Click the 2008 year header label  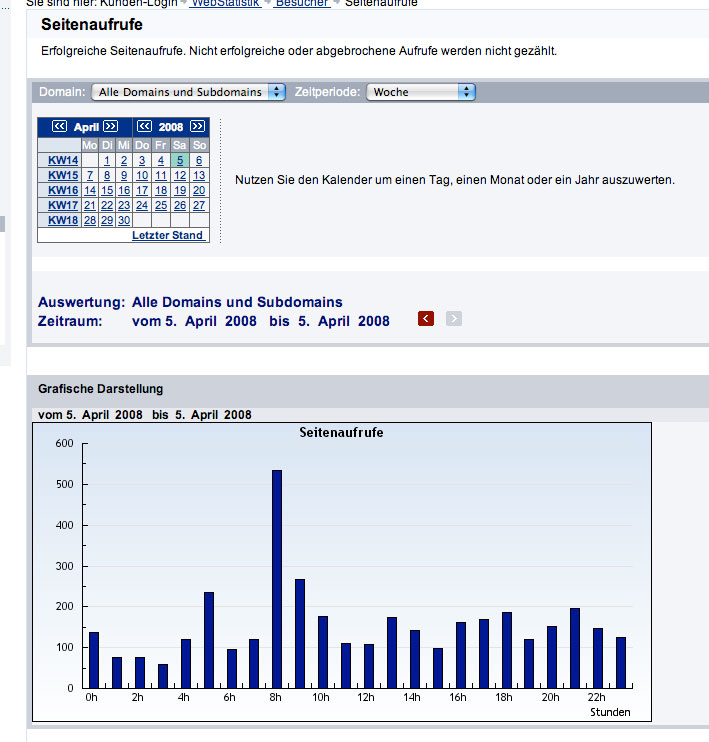click(x=171, y=127)
